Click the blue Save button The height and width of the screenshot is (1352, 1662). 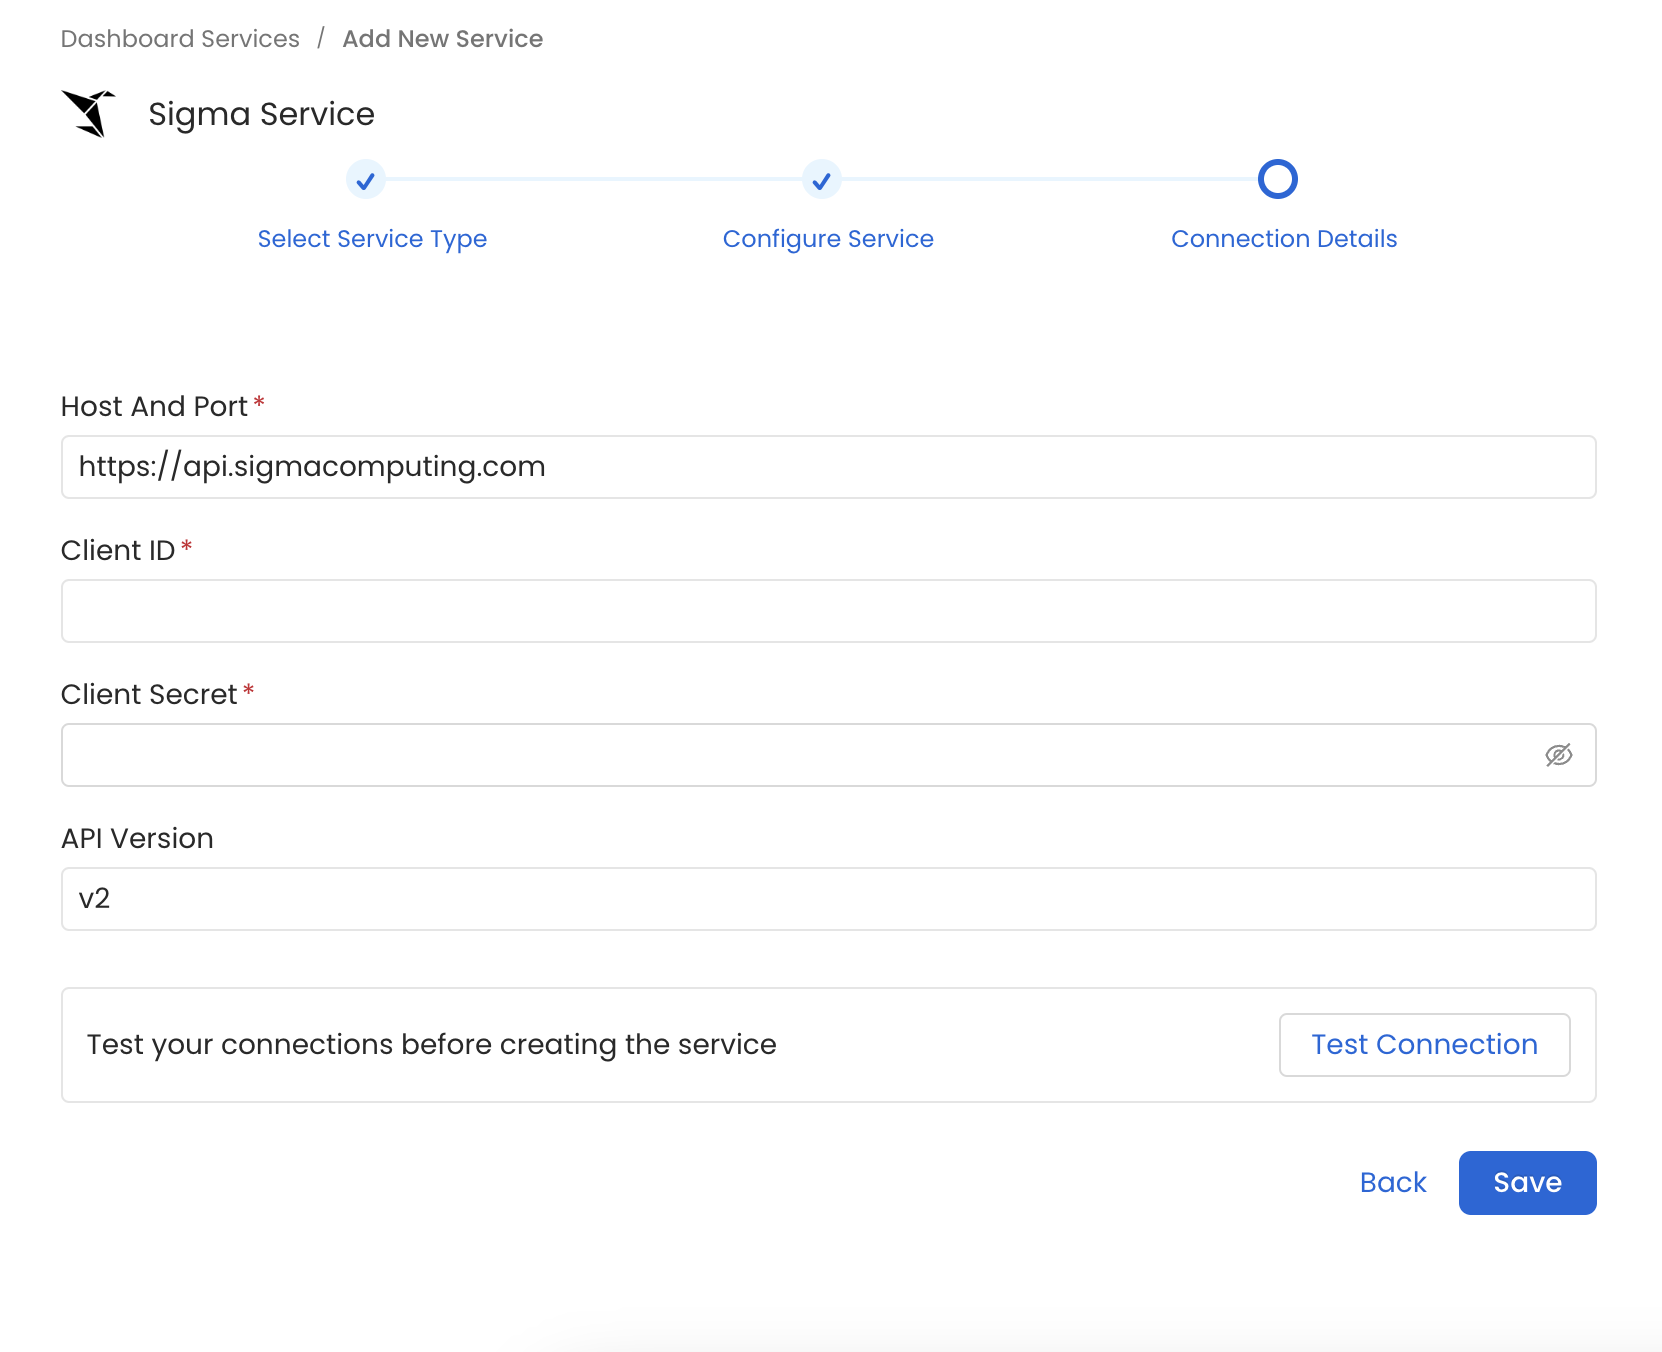pyautogui.click(x=1527, y=1183)
